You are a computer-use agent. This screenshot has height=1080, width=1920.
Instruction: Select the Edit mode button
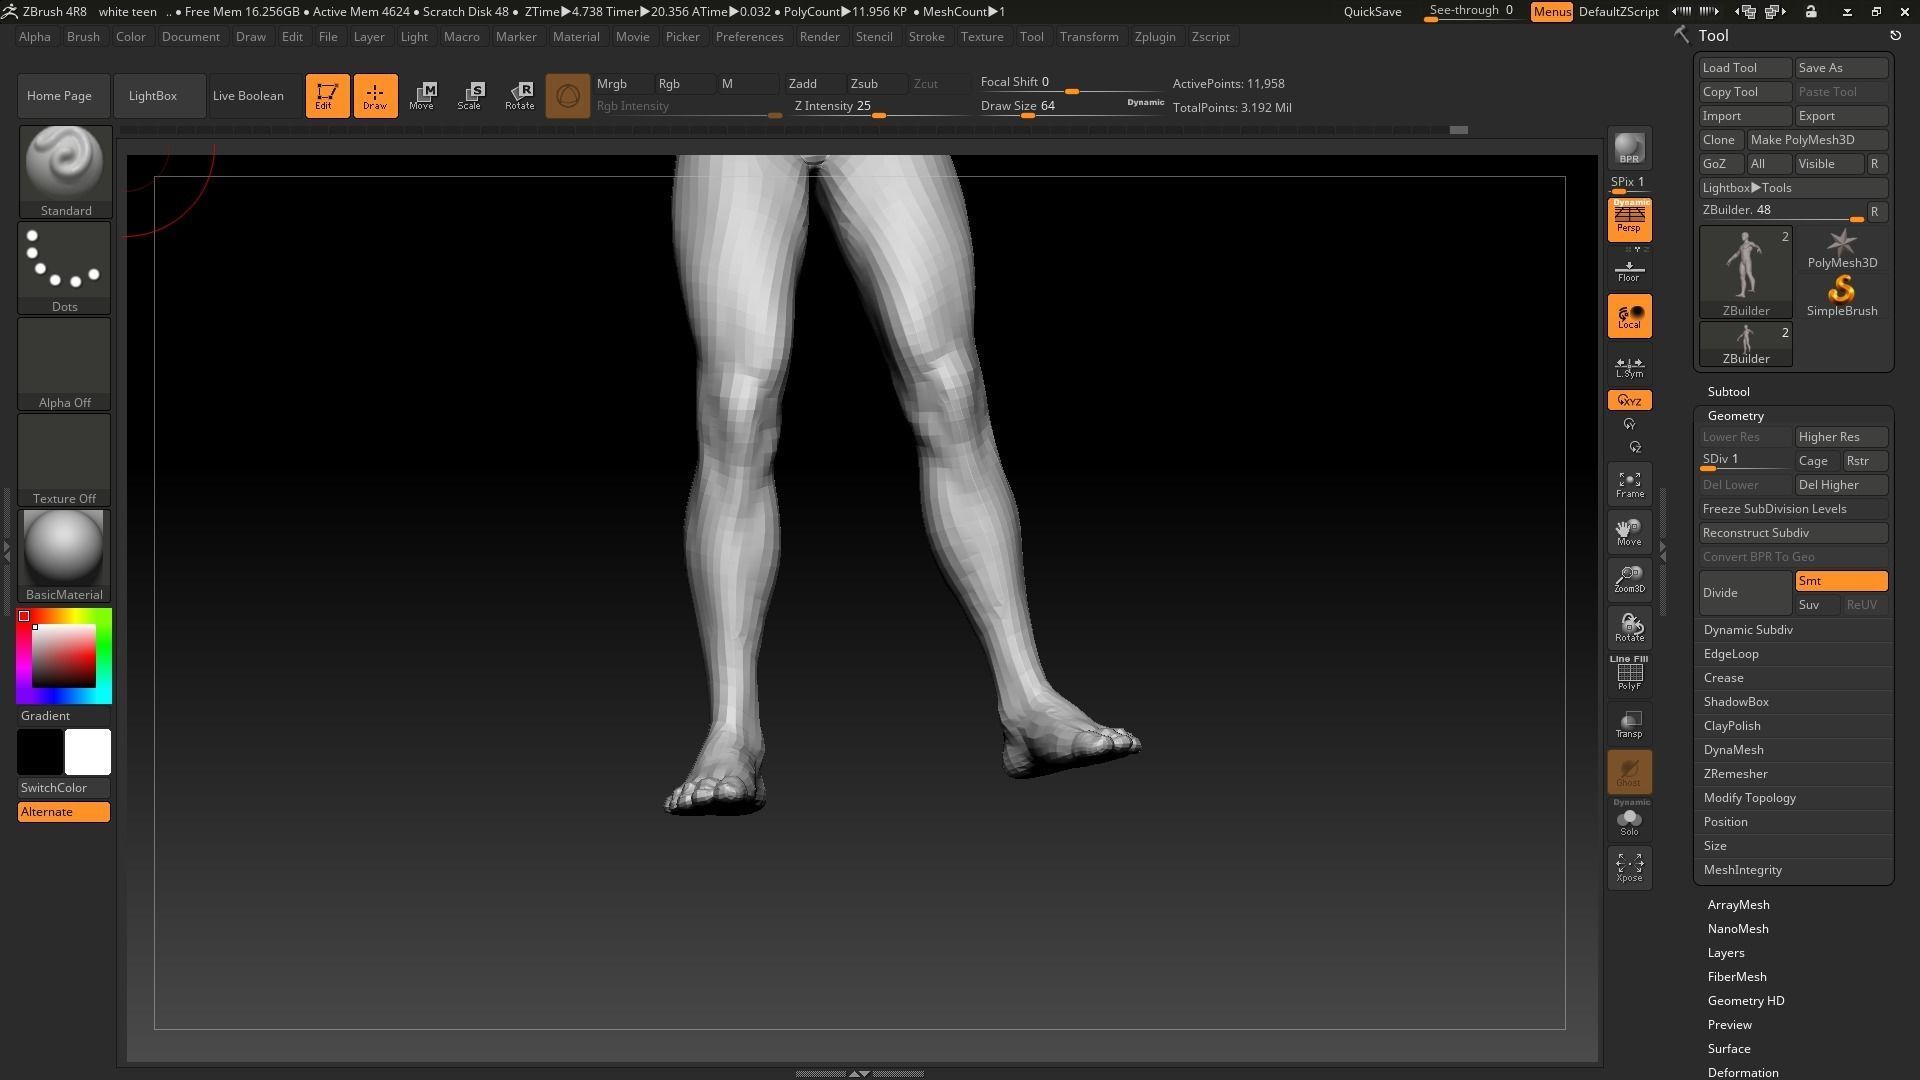click(327, 96)
